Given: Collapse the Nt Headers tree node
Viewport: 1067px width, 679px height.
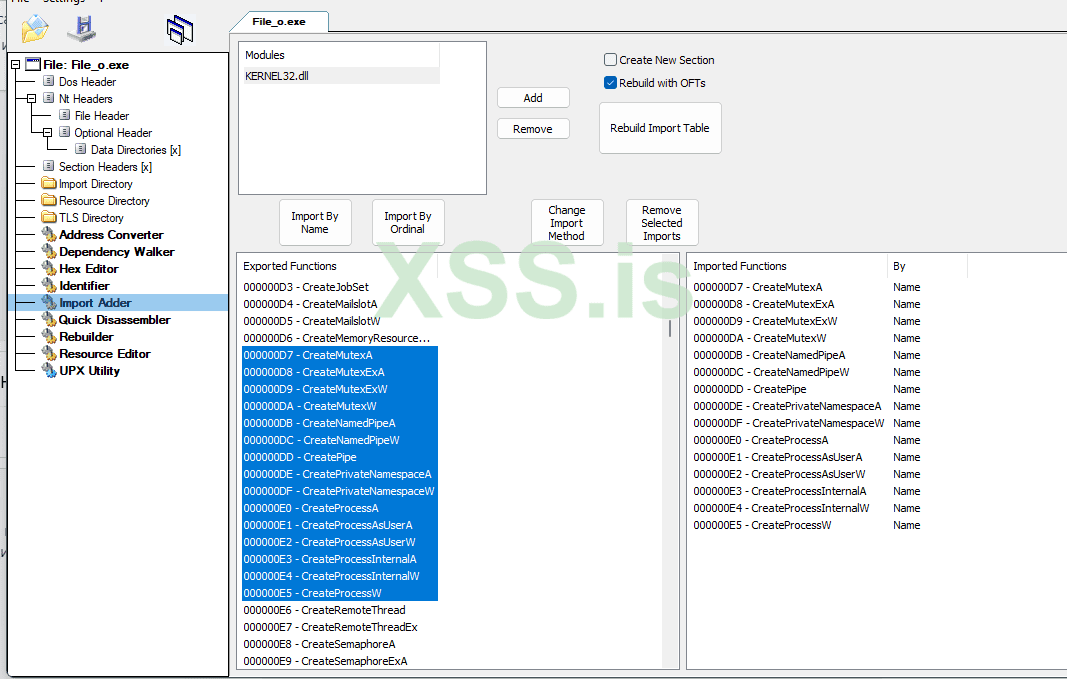Looking at the screenshot, I should [x=31, y=99].
